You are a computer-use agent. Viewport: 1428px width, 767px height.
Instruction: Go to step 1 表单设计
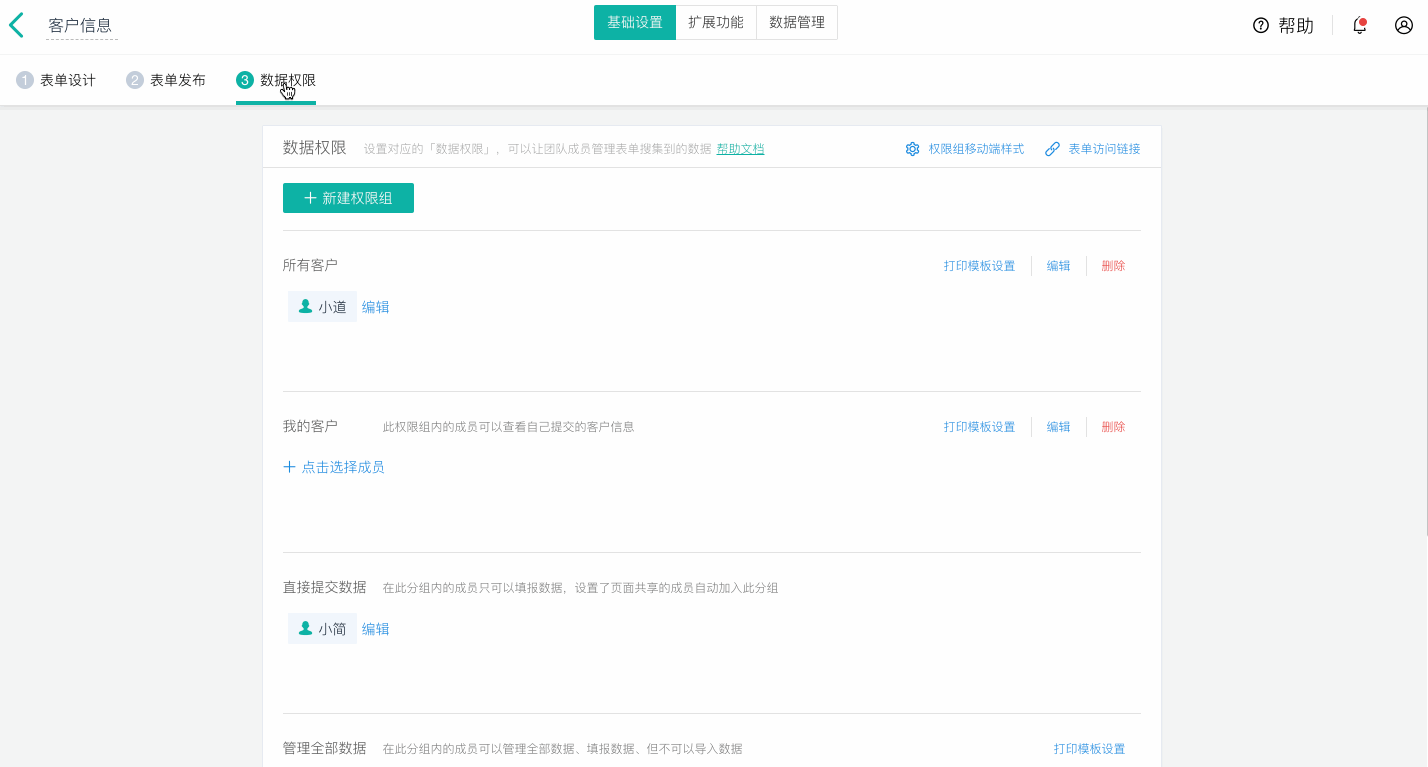tap(55, 80)
